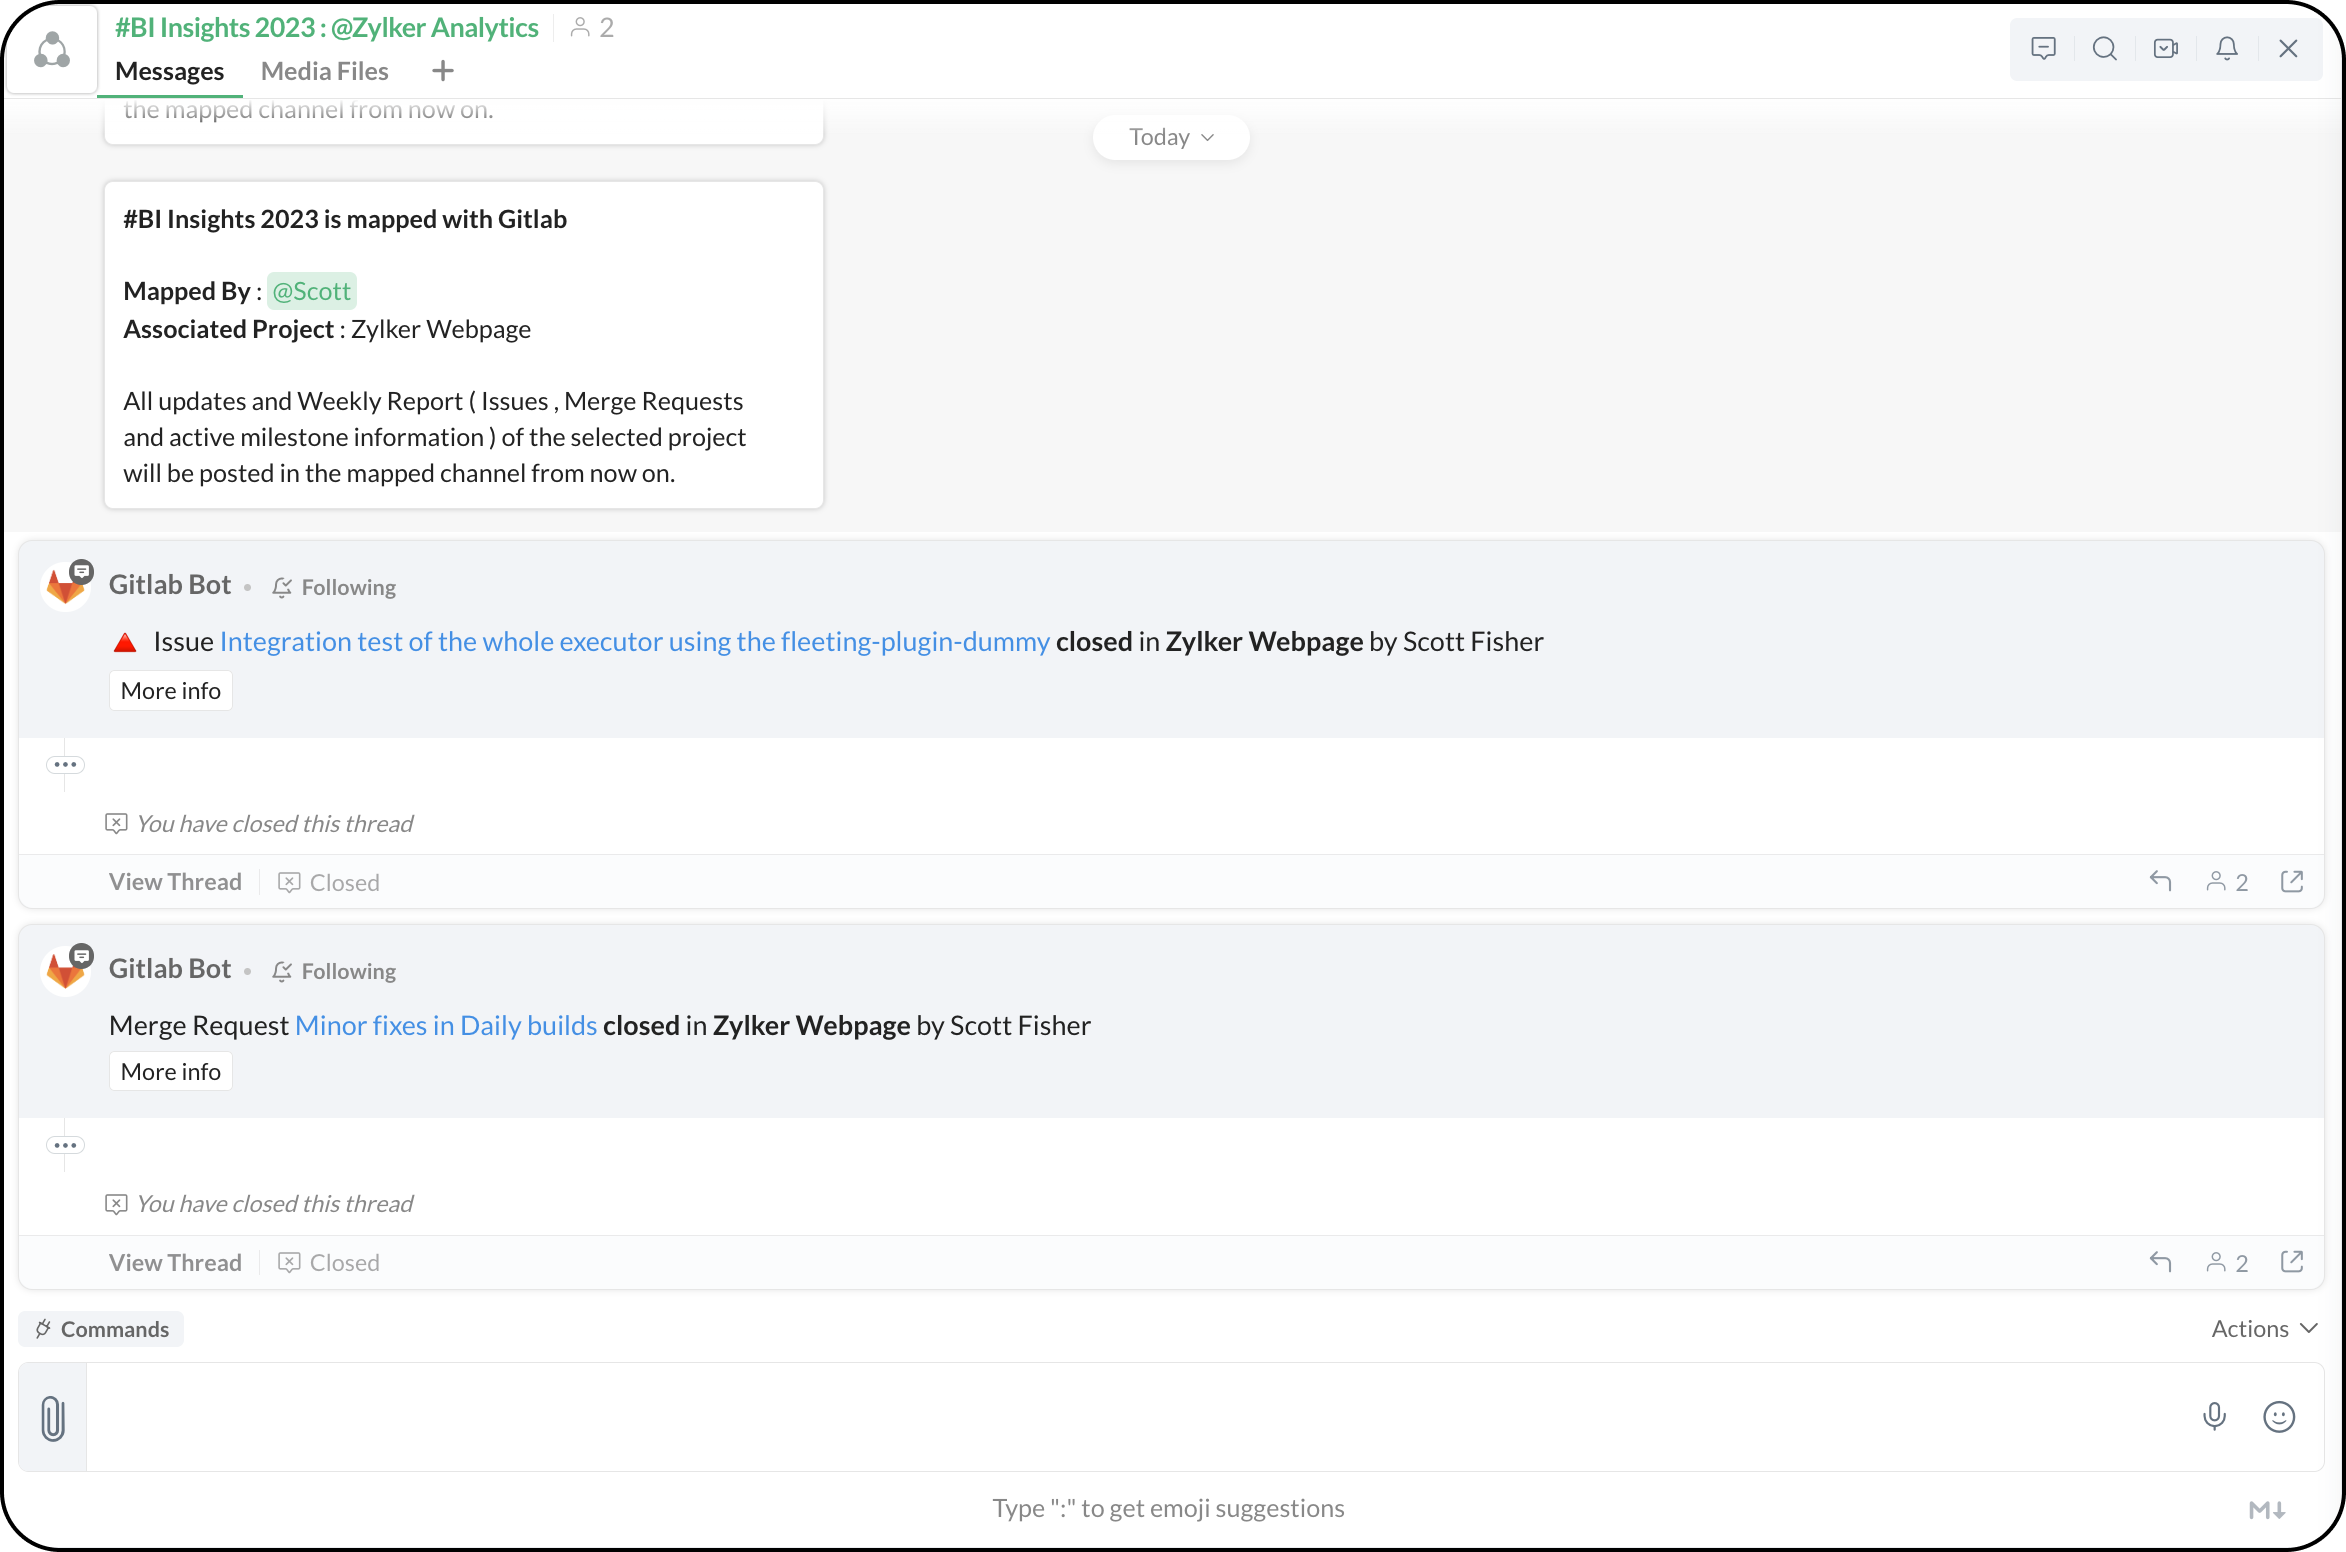The width and height of the screenshot is (2346, 1552).
Task: Open first thread in new window
Action: point(2292,881)
